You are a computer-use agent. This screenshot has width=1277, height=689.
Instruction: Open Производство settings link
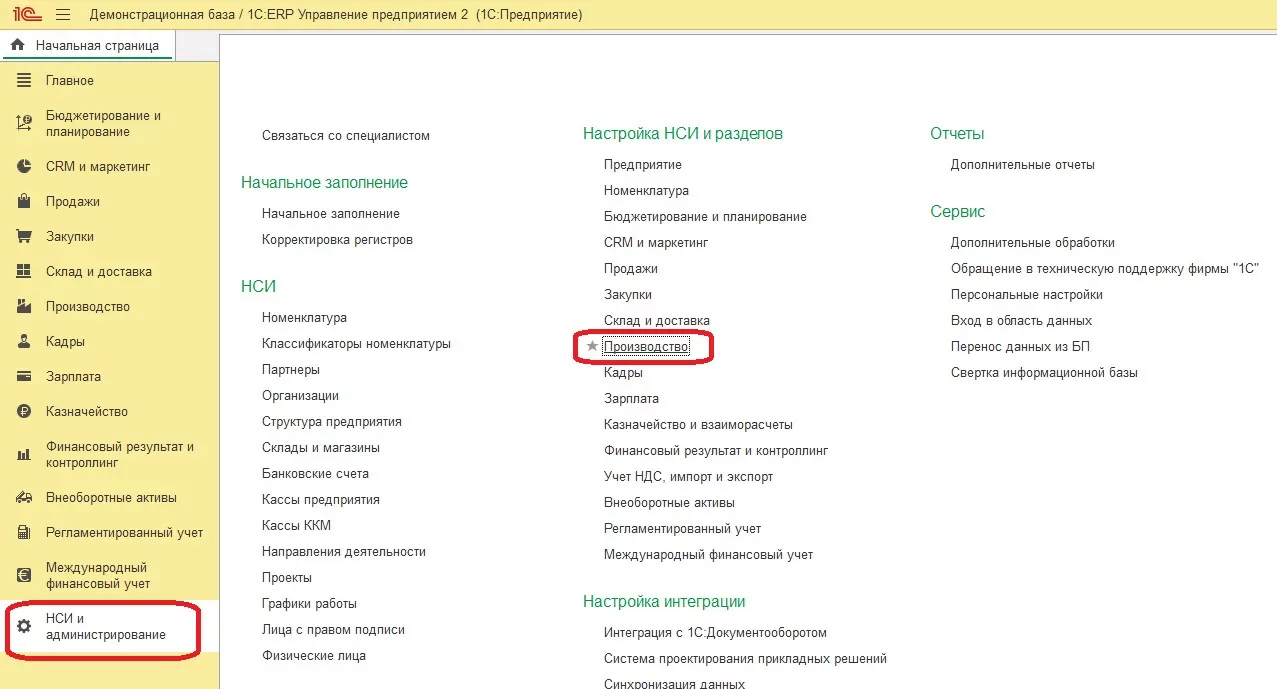click(x=646, y=346)
